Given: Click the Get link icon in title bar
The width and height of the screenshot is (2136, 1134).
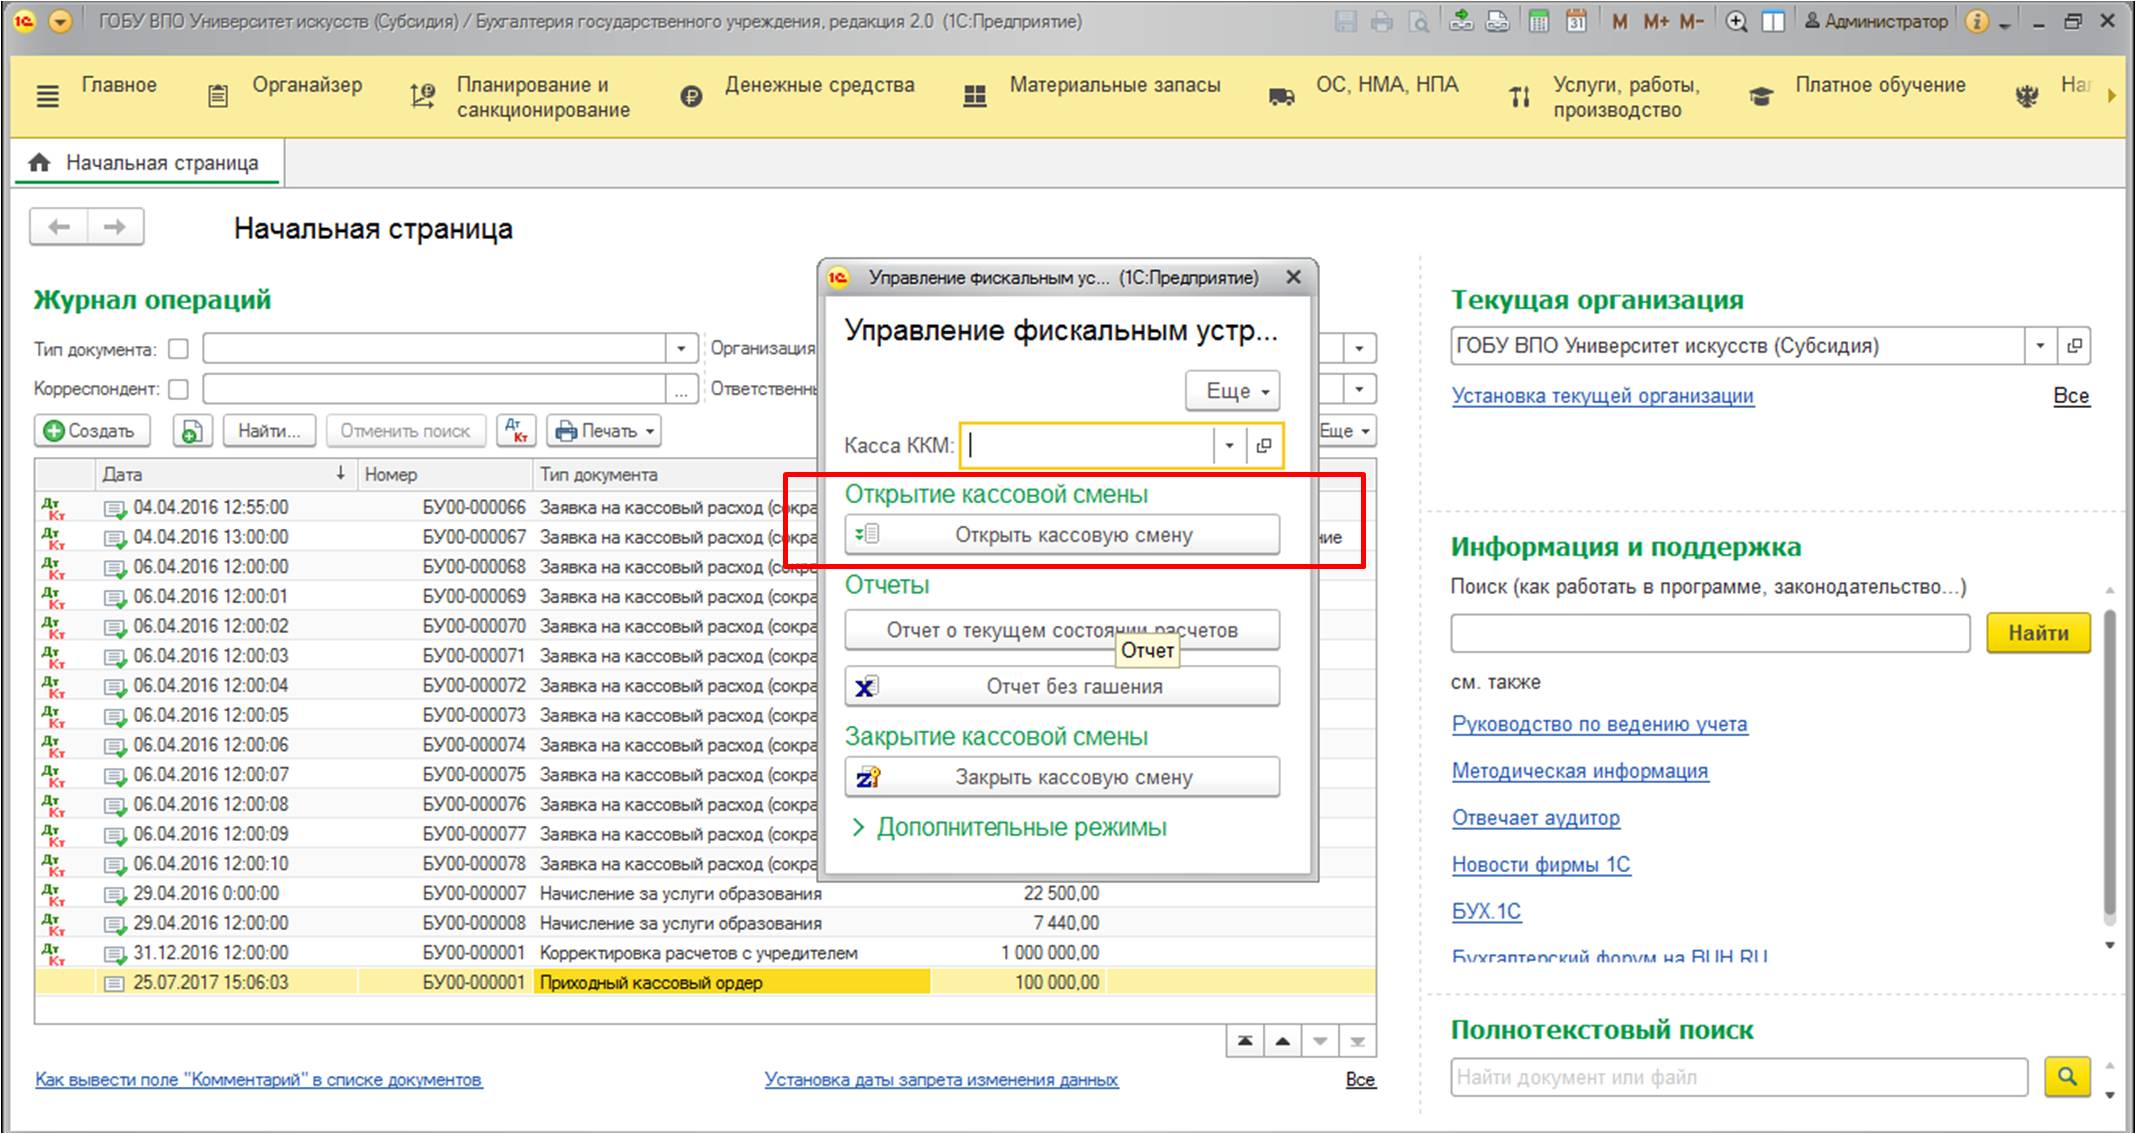Looking at the screenshot, I should 1461,21.
